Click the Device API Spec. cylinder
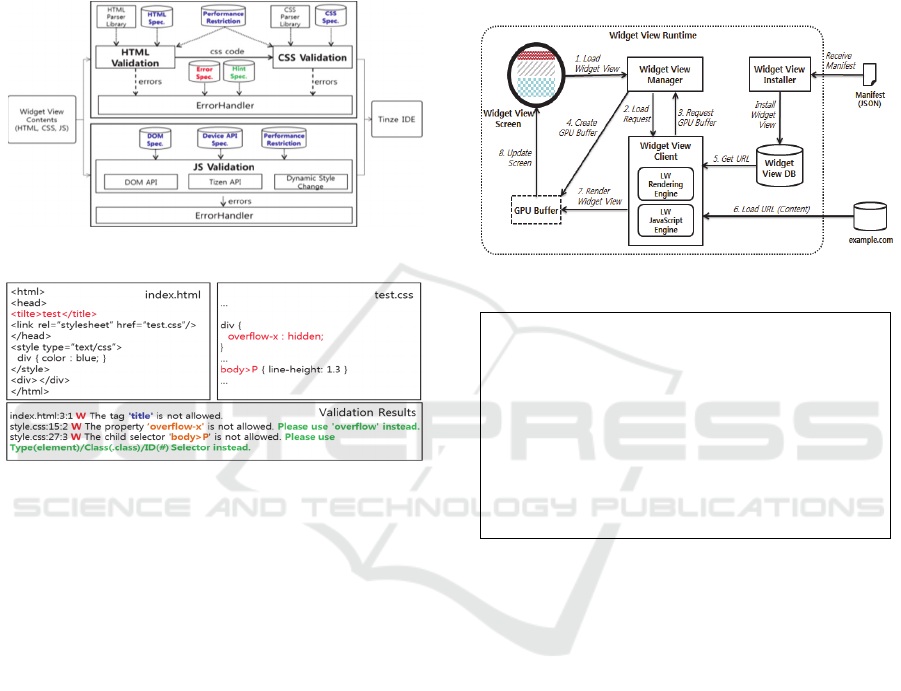 click(x=220, y=140)
